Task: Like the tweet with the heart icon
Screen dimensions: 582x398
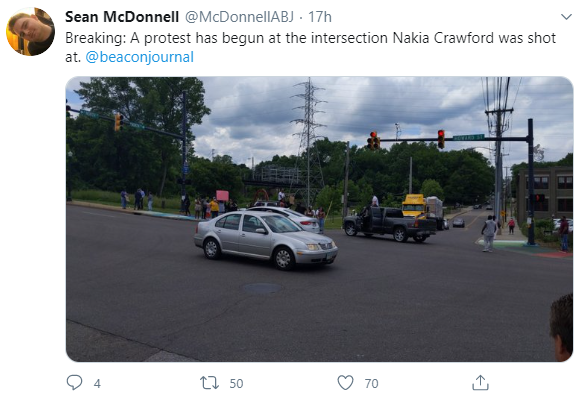Action: point(345,383)
